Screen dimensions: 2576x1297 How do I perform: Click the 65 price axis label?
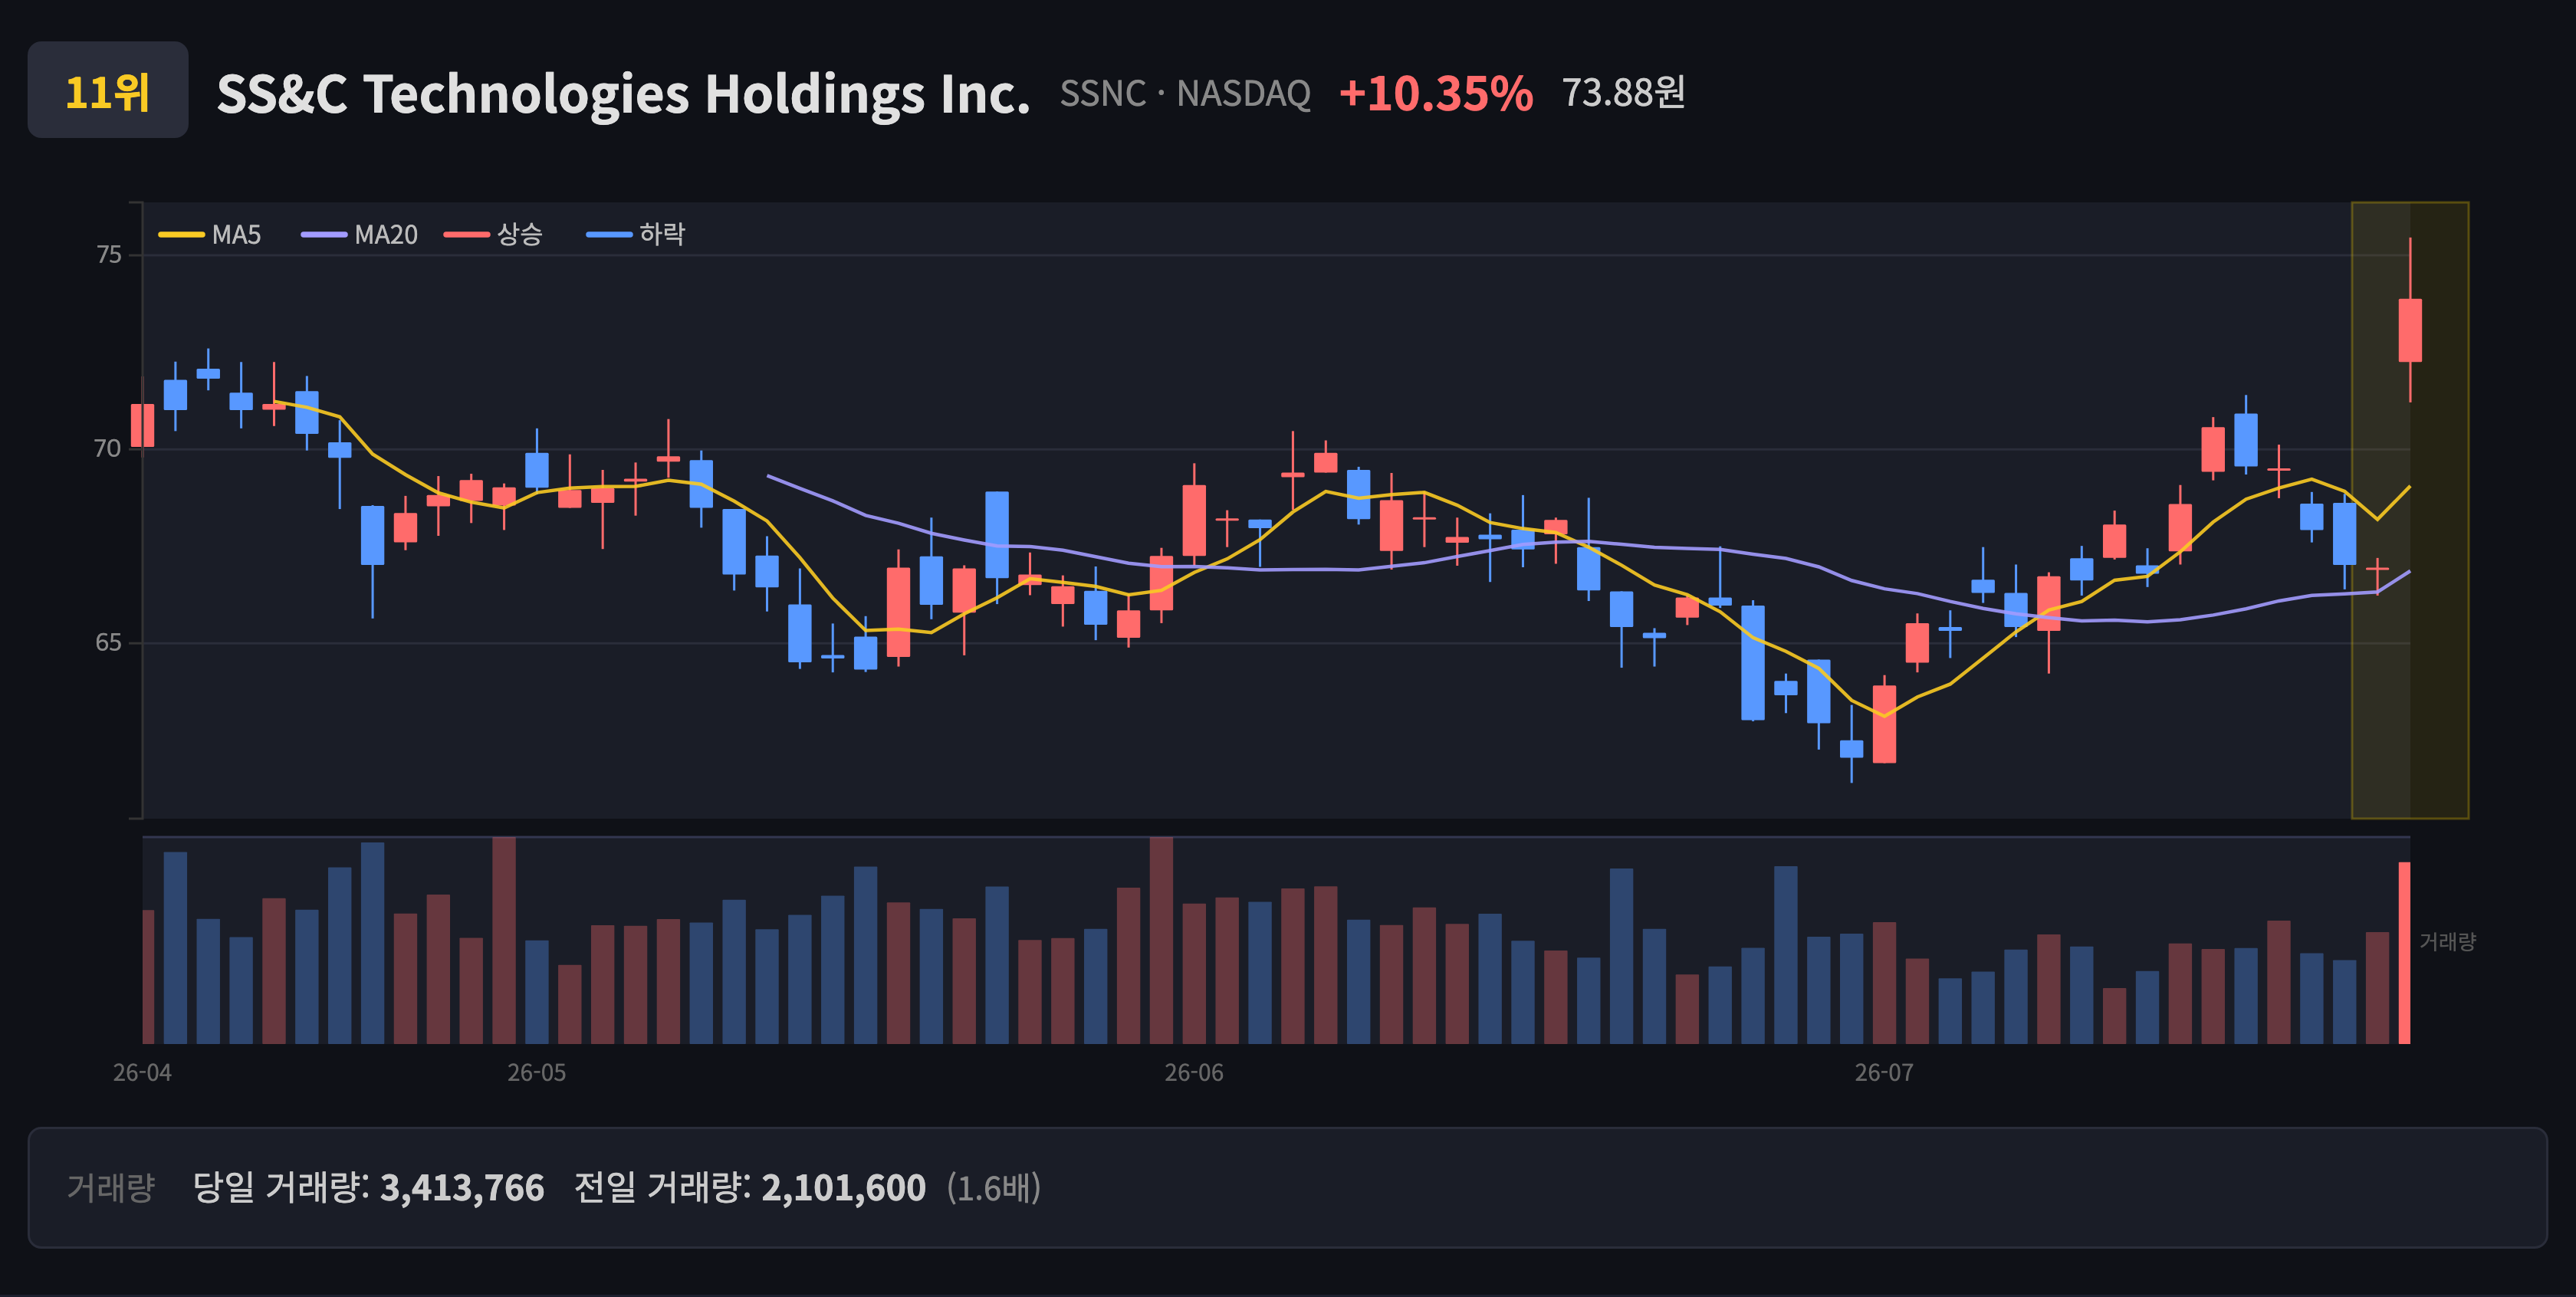point(108,642)
